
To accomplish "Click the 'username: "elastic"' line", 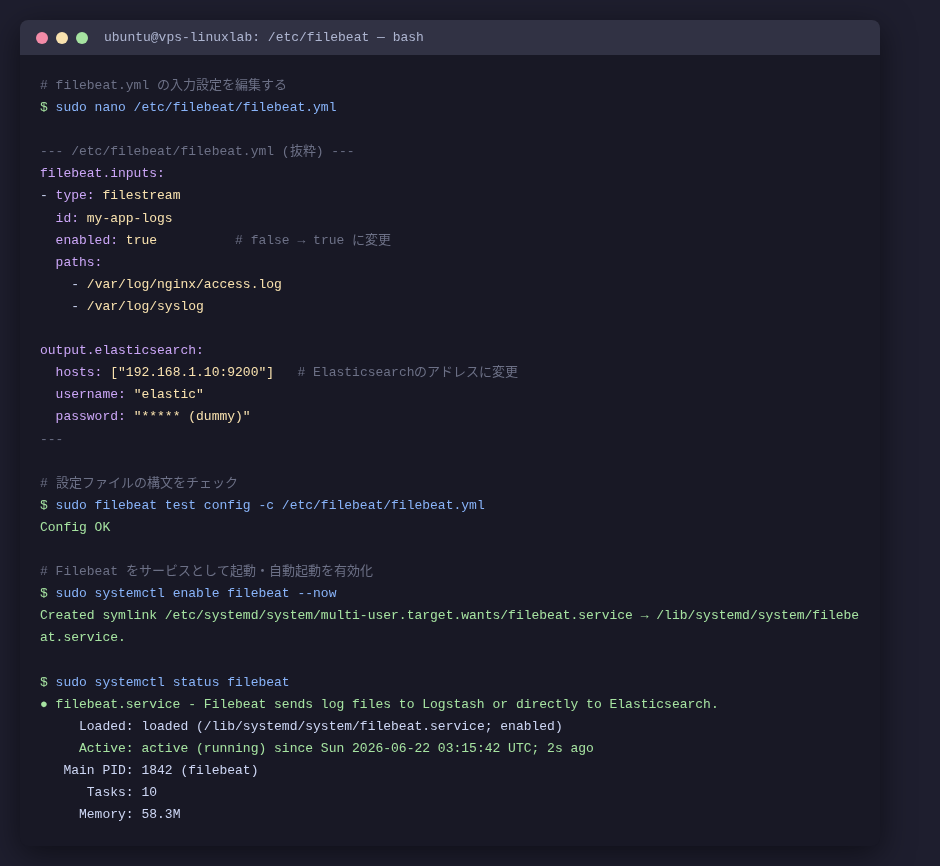I will 129,394.
